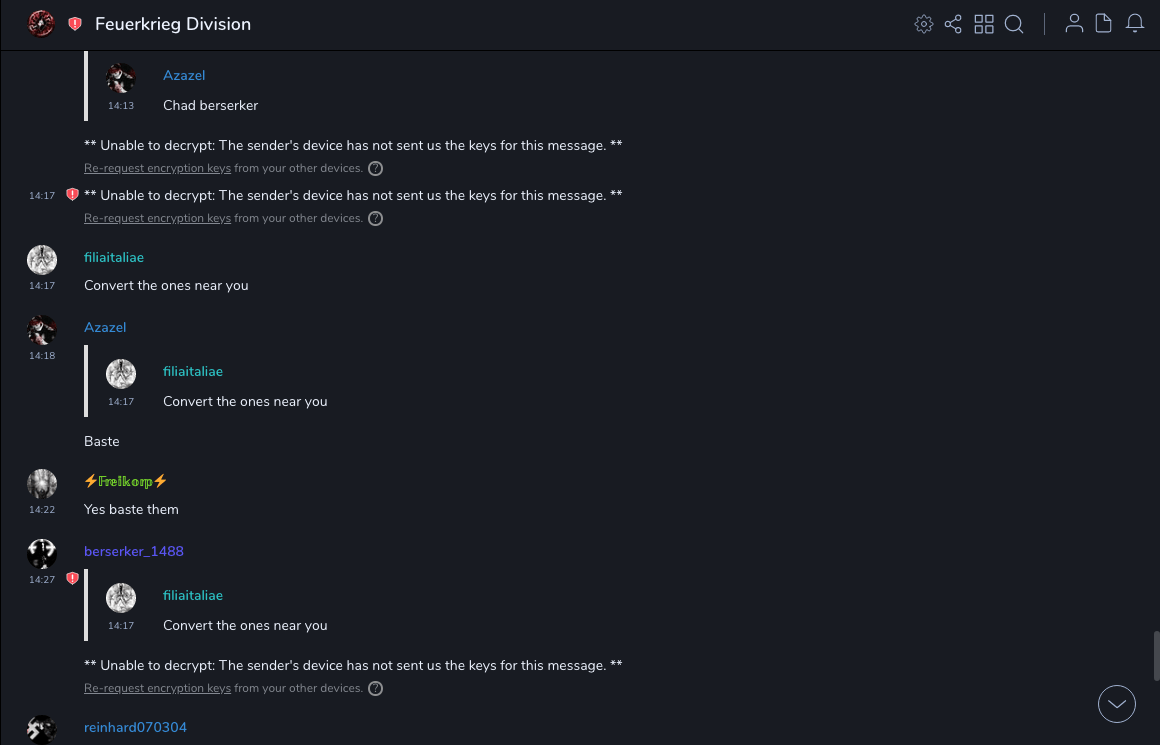Click the red shield beside the room name
The height and width of the screenshot is (745, 1160).
(x=75, y=24)
